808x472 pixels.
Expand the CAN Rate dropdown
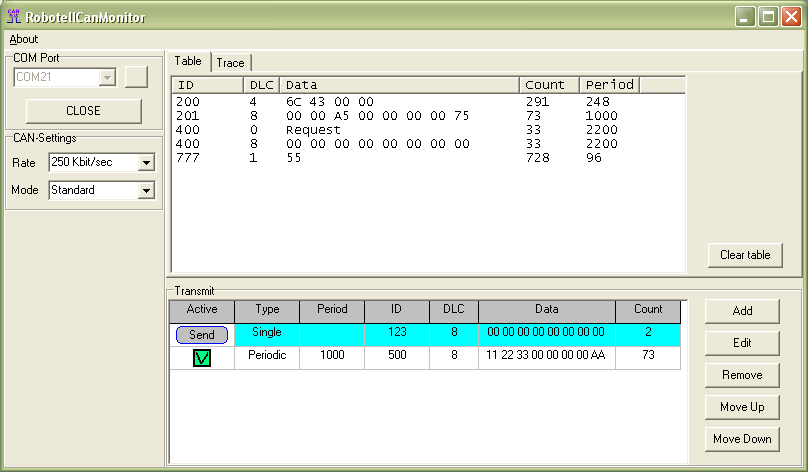147,162
